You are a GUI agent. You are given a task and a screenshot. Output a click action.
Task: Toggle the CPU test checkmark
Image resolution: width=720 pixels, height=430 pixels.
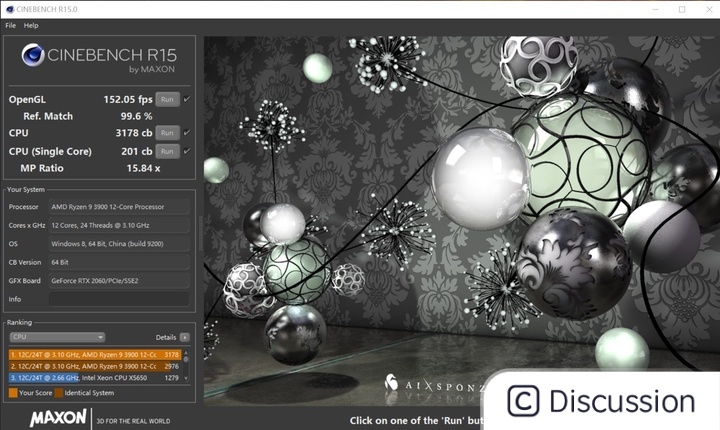186,132
